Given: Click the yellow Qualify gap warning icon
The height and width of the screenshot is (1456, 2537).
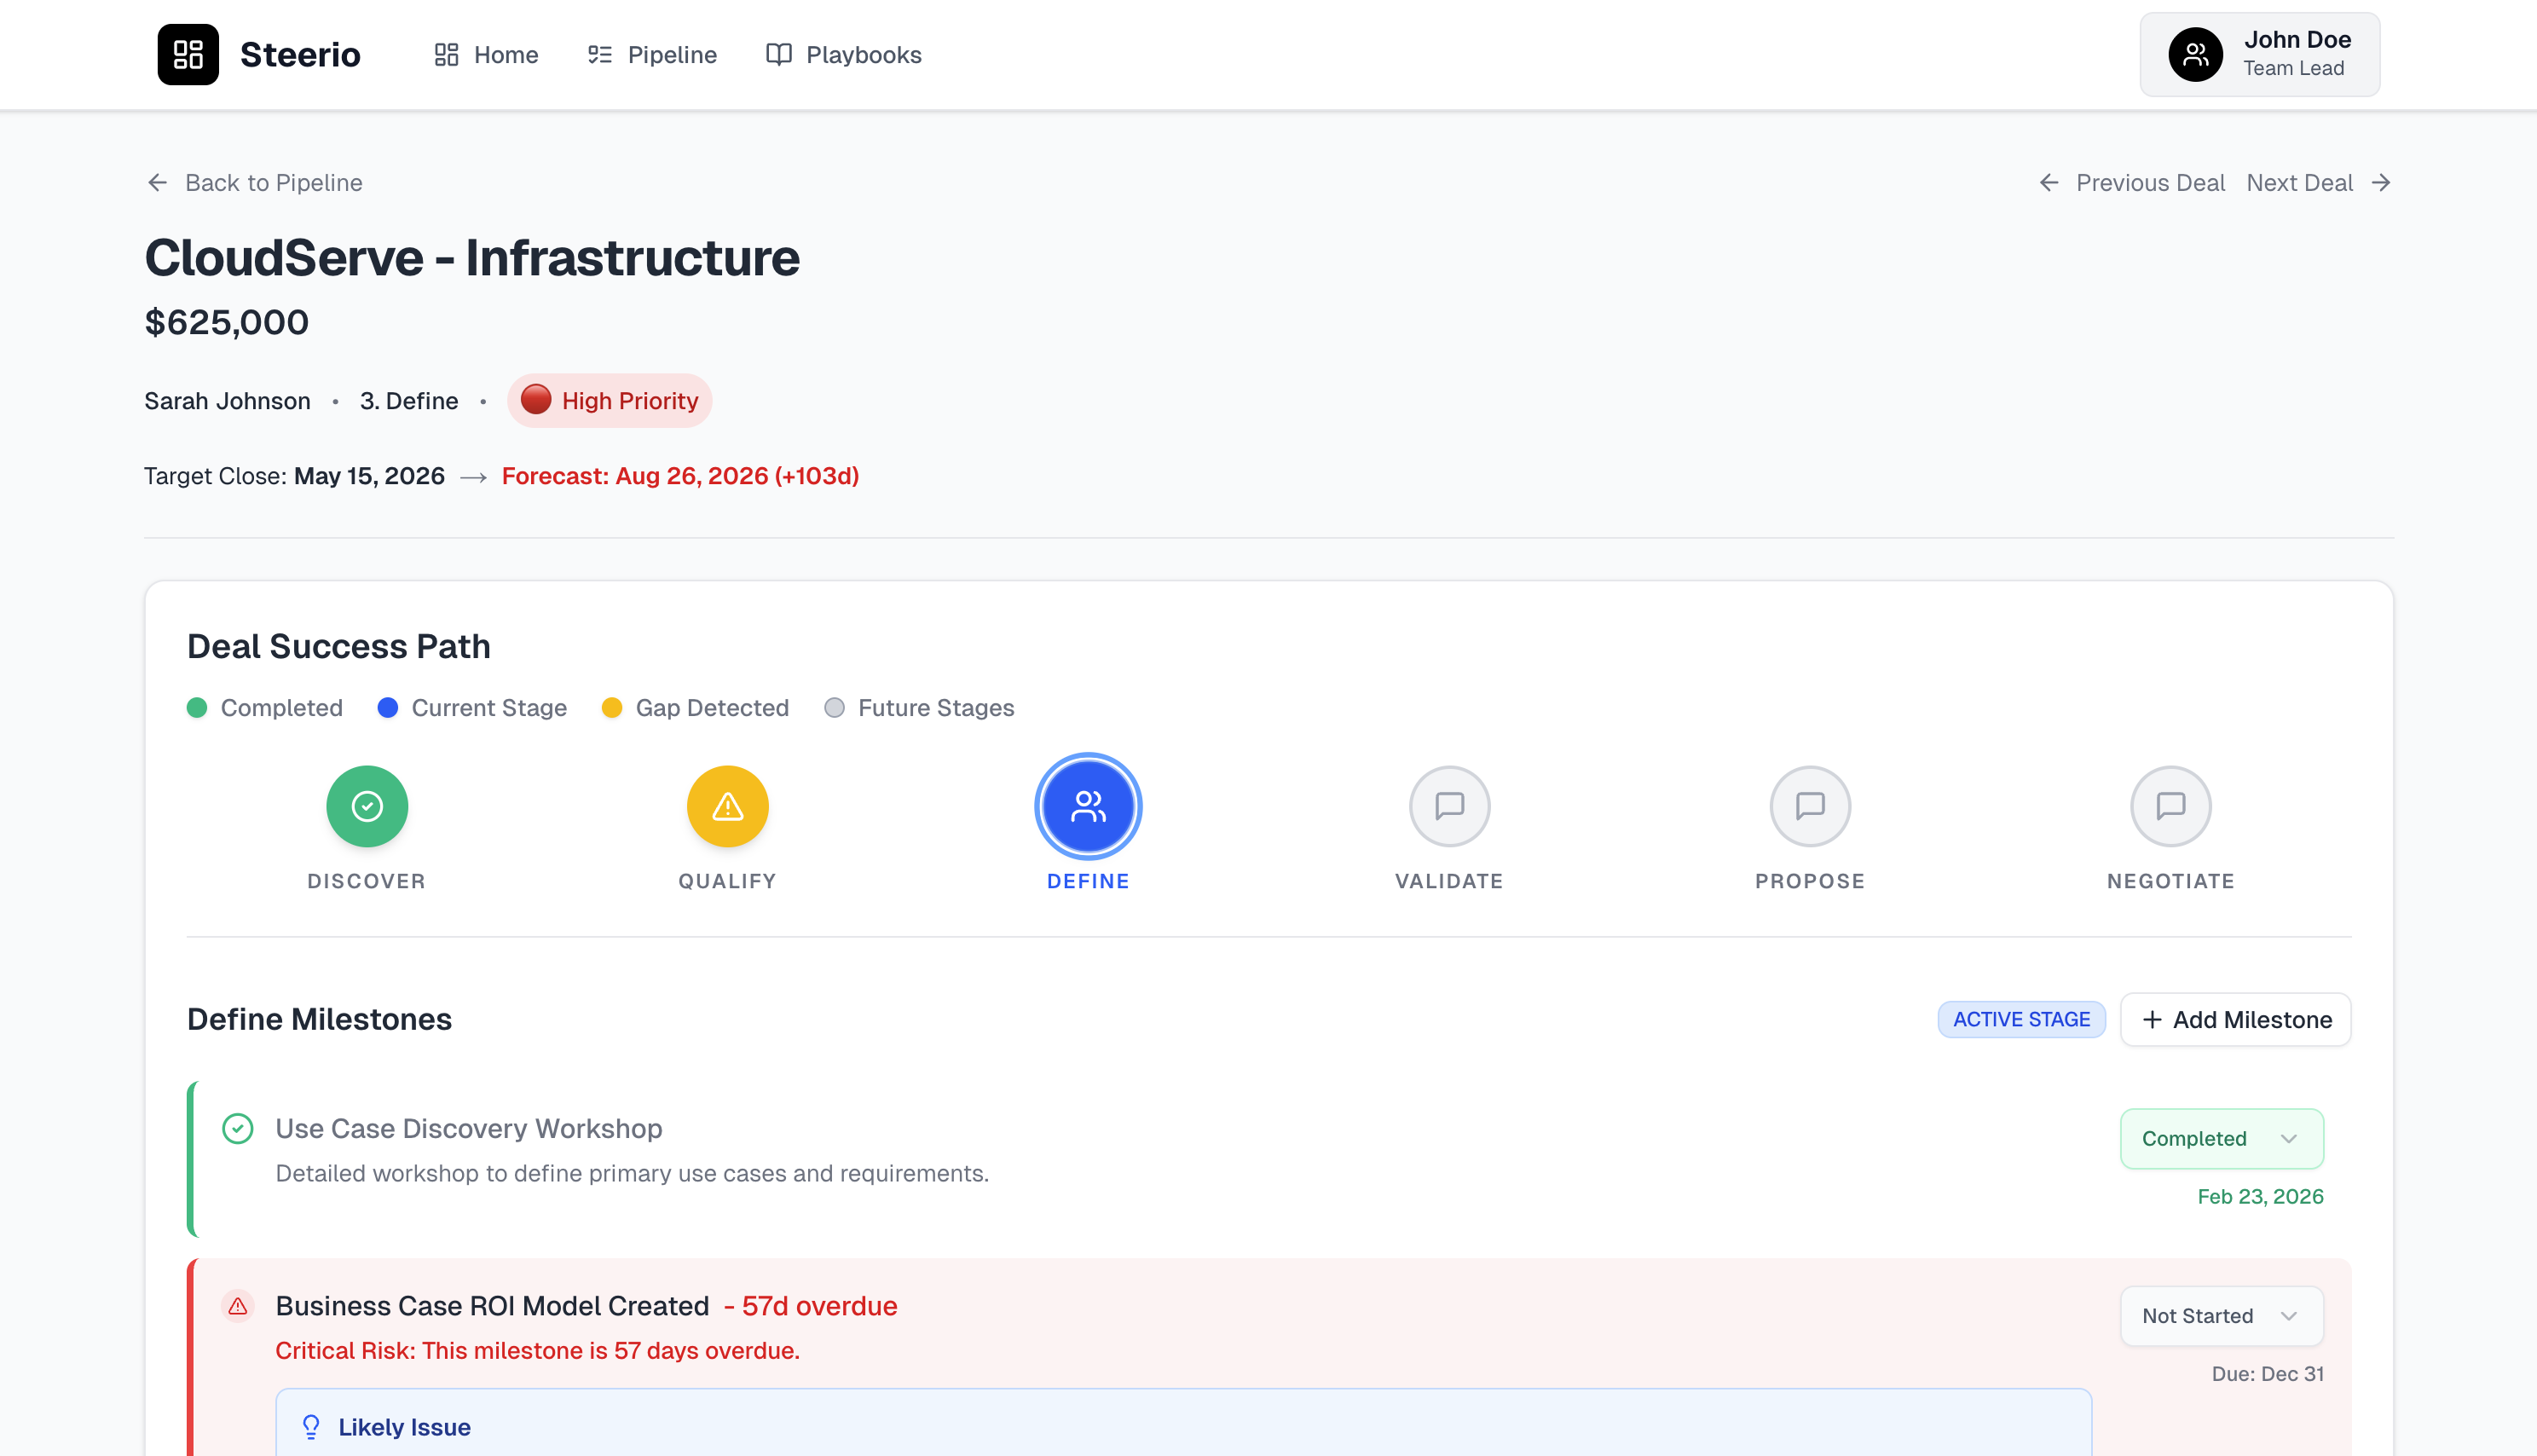Looking at the screenshot, I should click(x=727, y=806).
